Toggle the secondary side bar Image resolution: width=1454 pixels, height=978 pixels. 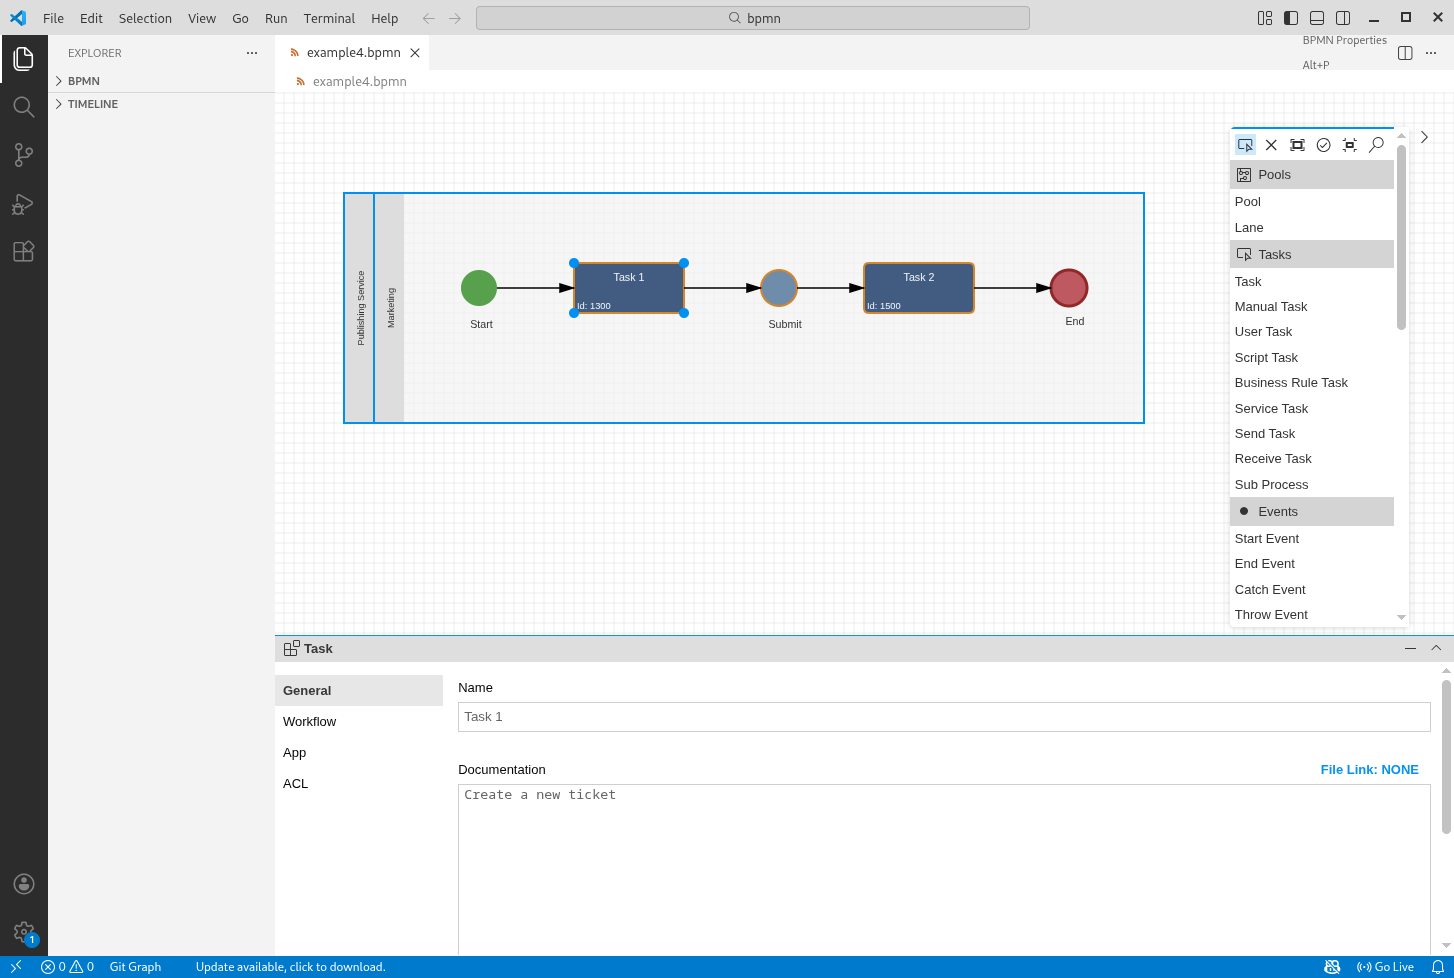(1343, 18)
